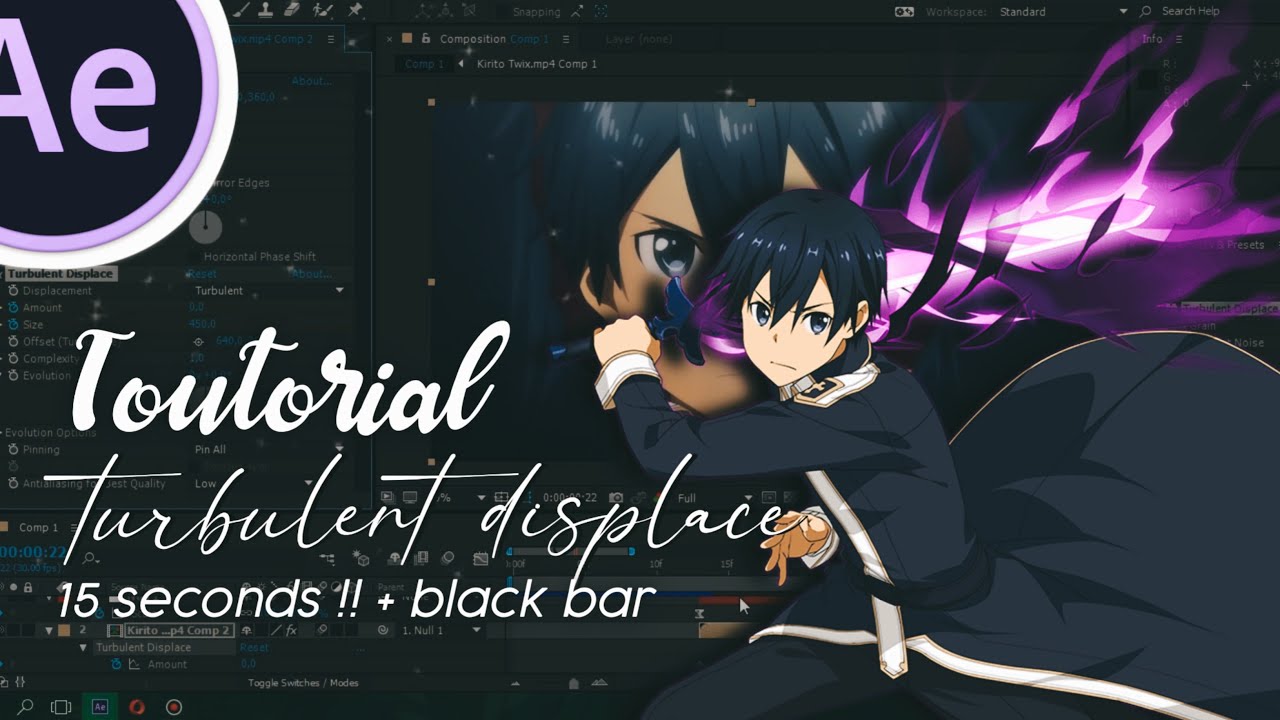Click Reset for Turbulent Displace effect
This screenshot has width=1280, height=720.
202,274
